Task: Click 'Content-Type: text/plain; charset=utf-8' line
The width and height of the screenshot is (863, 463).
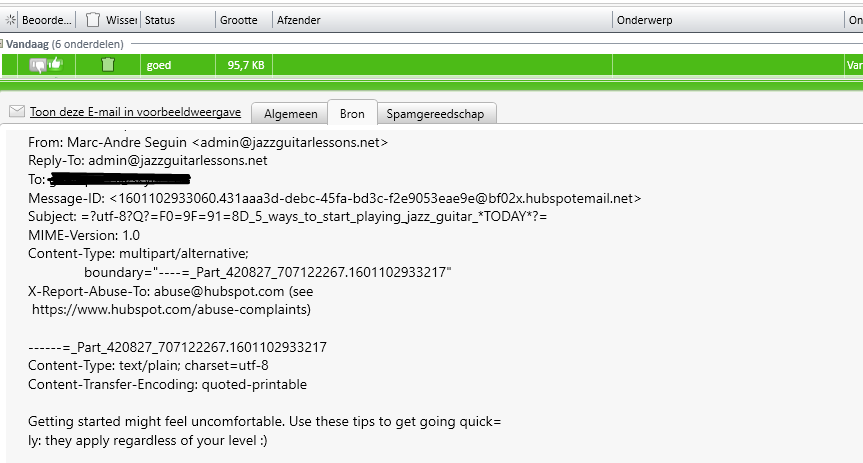Action: [148, 366]
